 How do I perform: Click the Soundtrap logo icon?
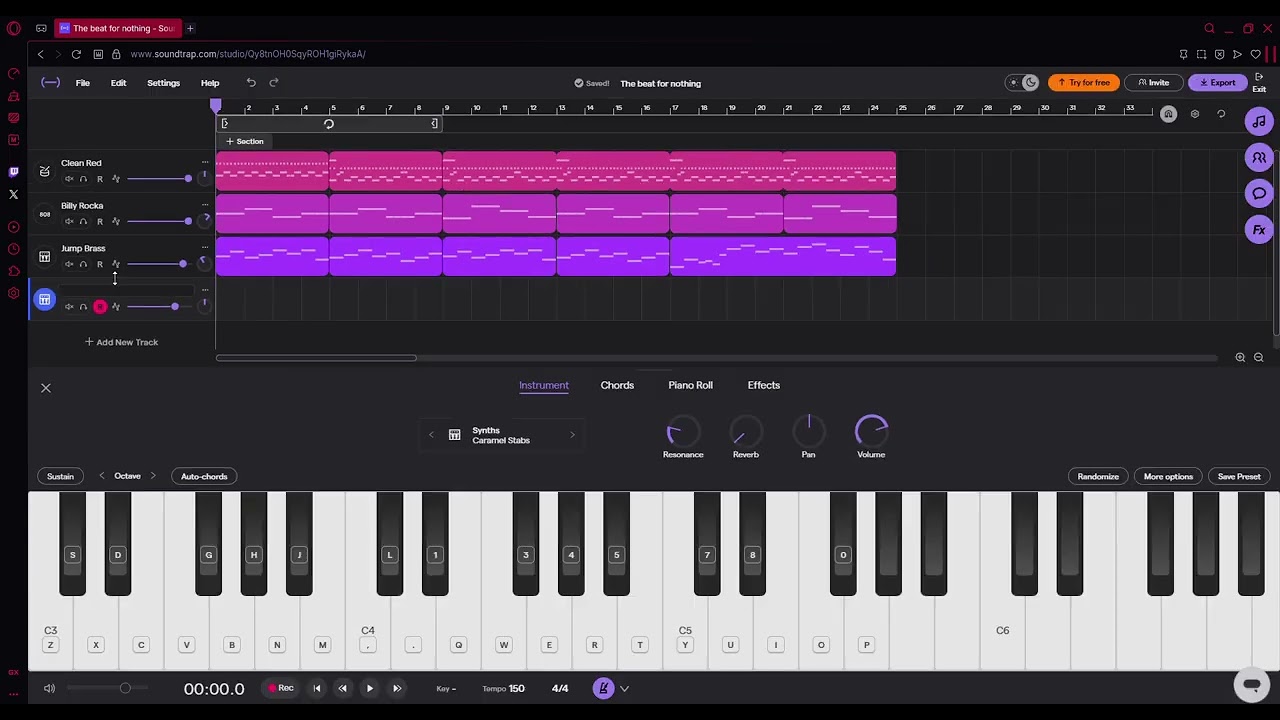(x=50, y=83)
